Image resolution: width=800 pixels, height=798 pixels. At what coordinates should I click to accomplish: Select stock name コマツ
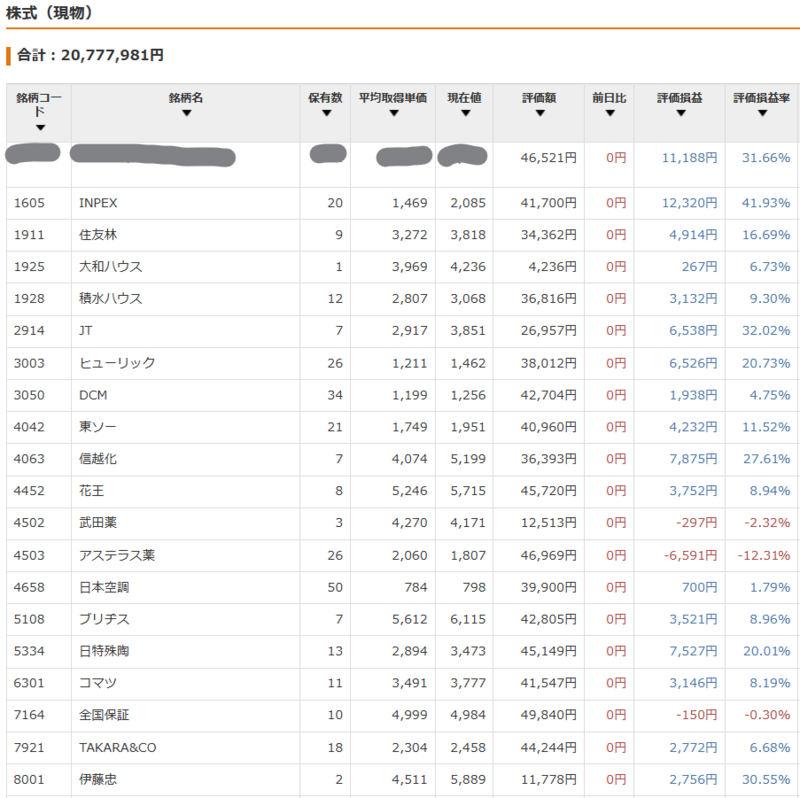pos(97,683)
